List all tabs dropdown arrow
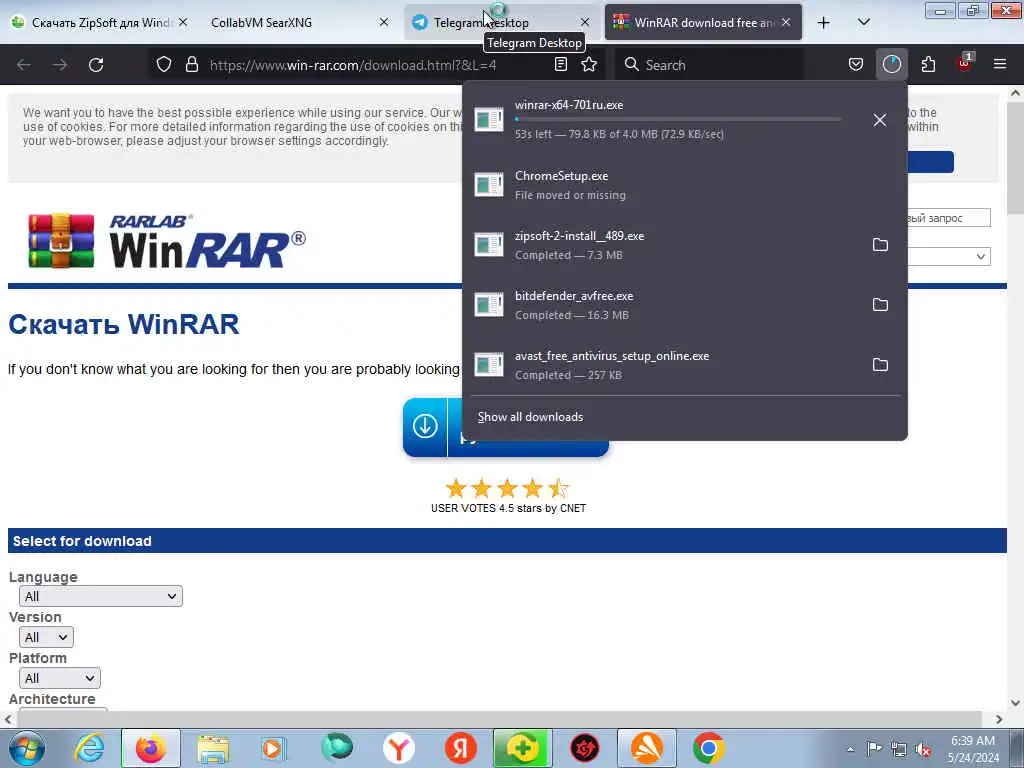 point(863,22)
